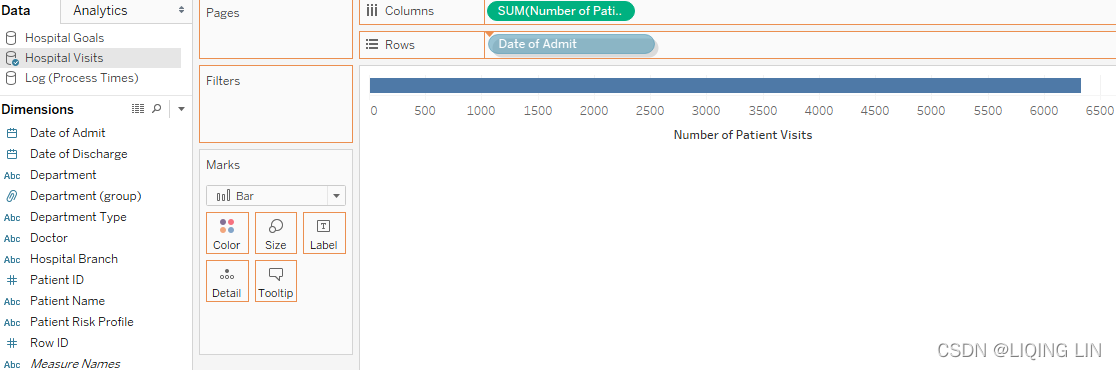Select the Log (Process Times) data source

point(81,78)
